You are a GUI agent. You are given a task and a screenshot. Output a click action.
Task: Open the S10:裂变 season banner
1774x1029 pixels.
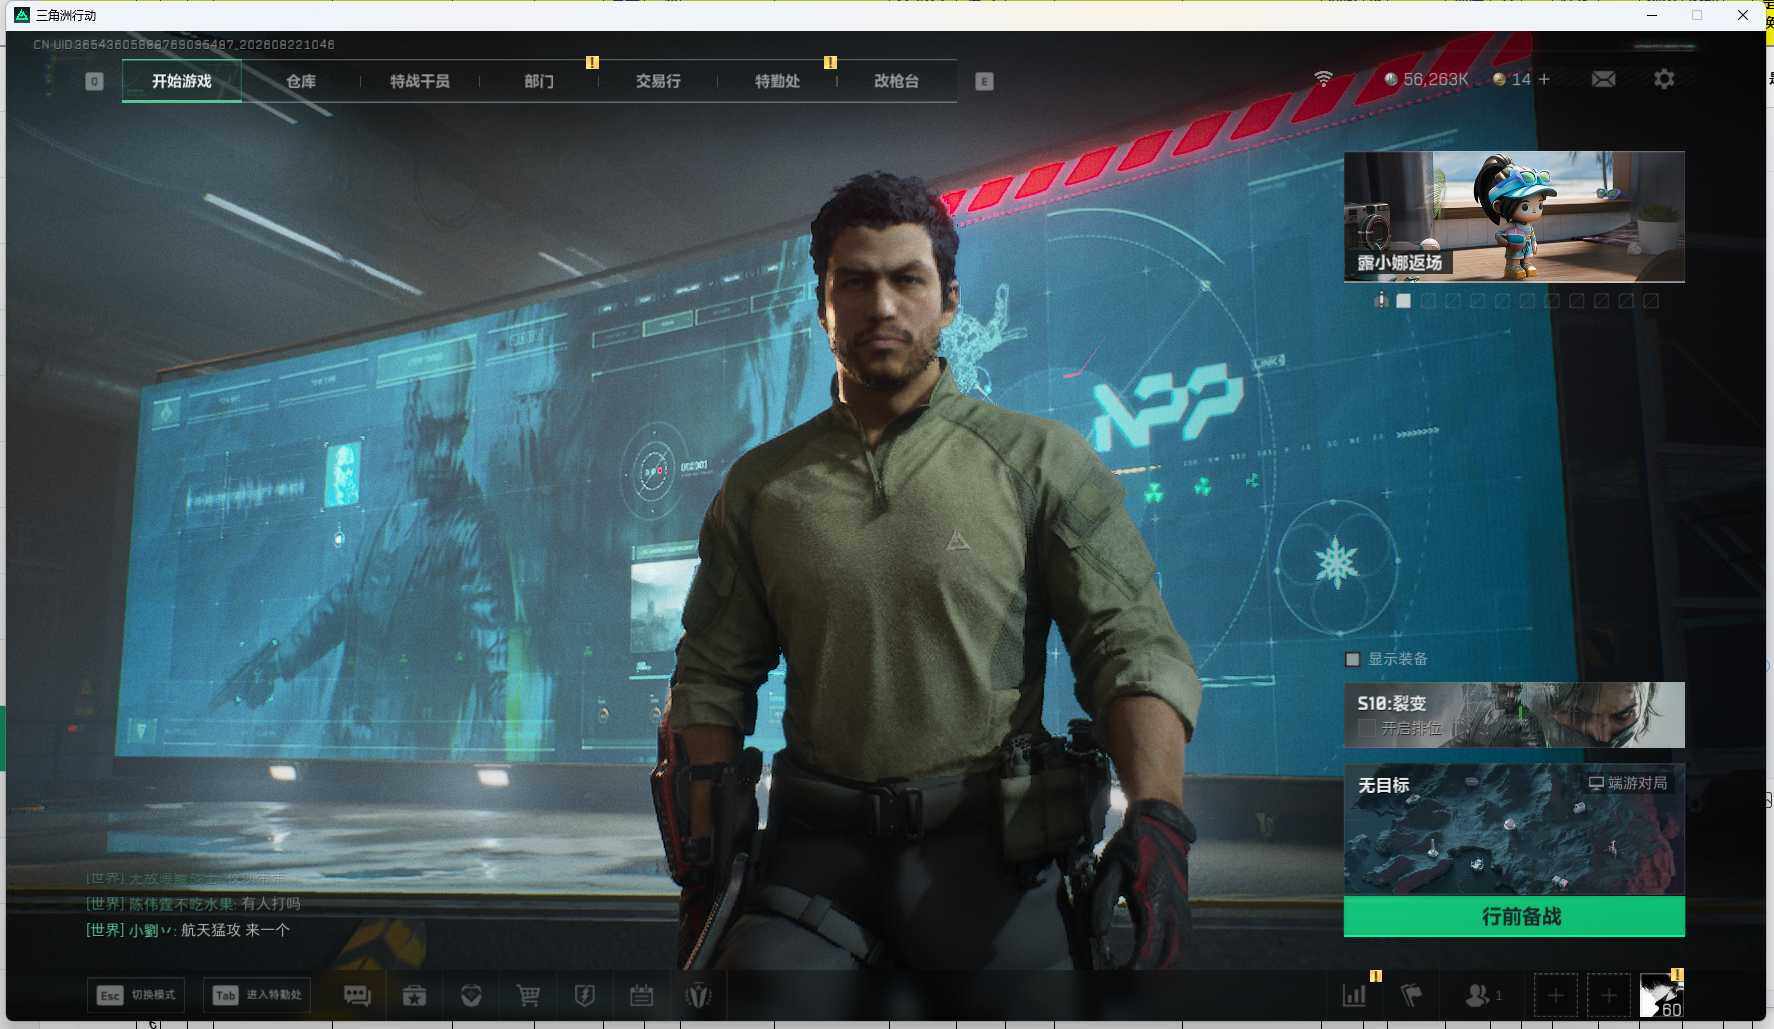(1514, 715)
